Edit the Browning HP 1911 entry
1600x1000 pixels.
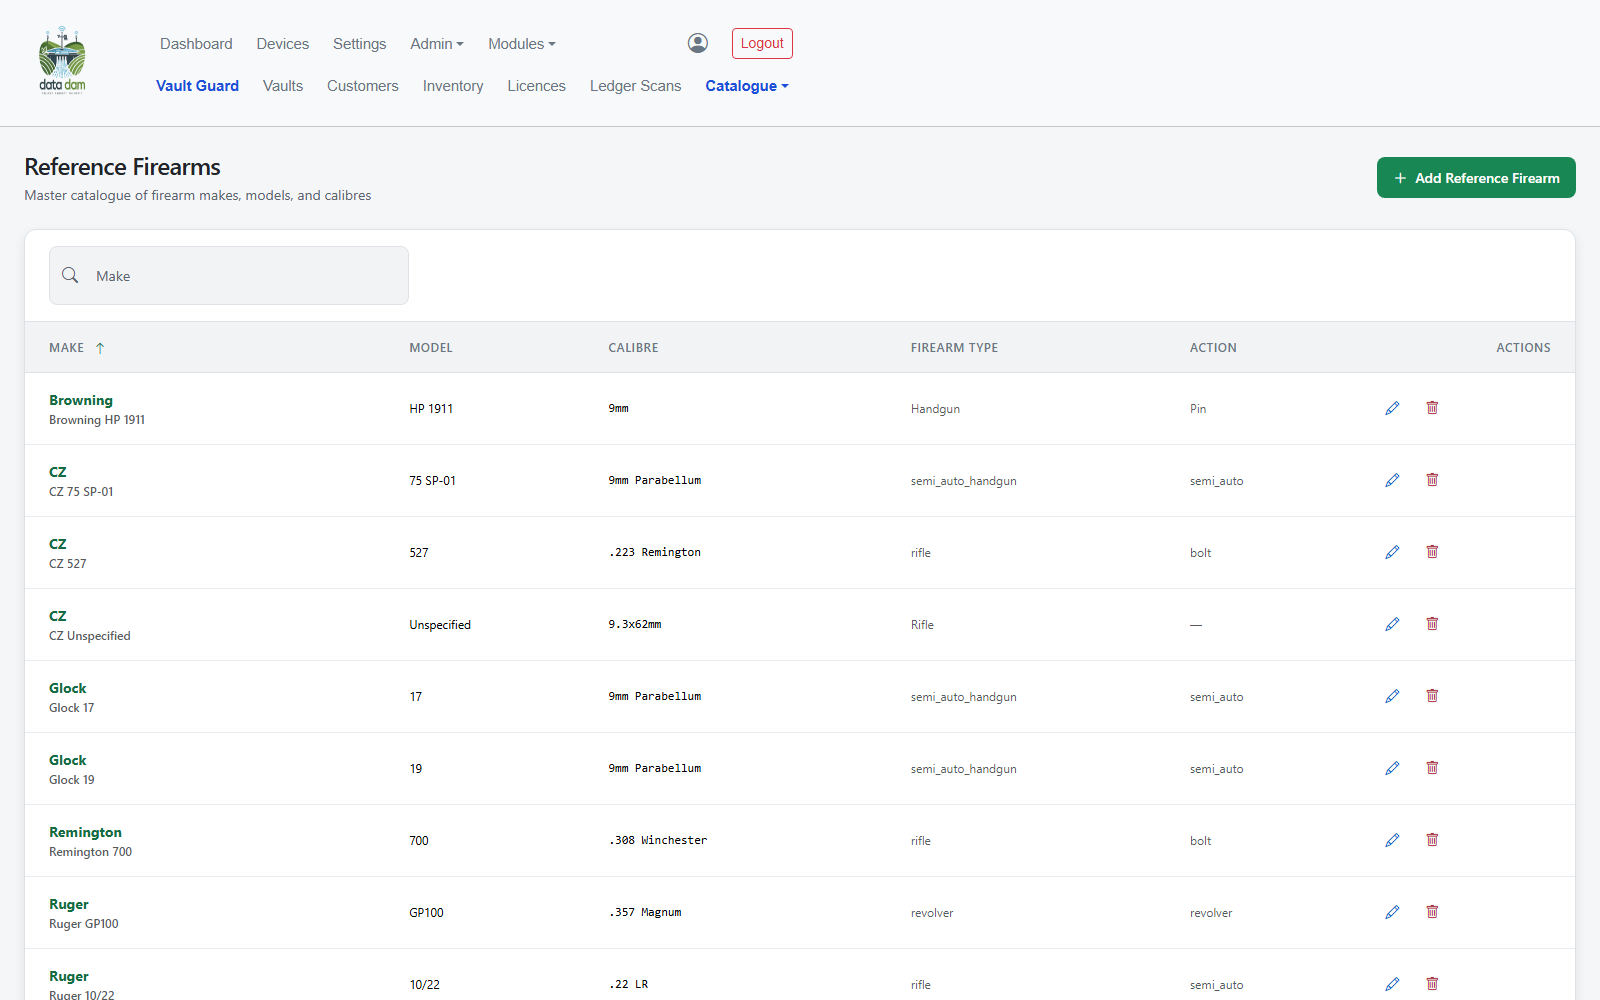[1392, 408]
